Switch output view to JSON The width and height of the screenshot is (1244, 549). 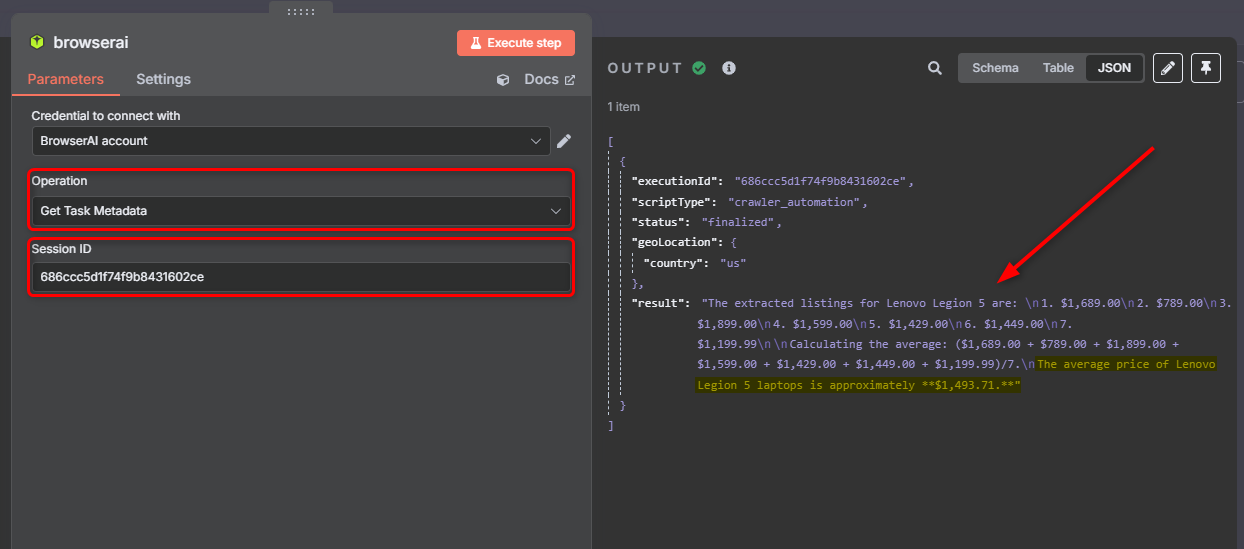tap(1115, 68)
